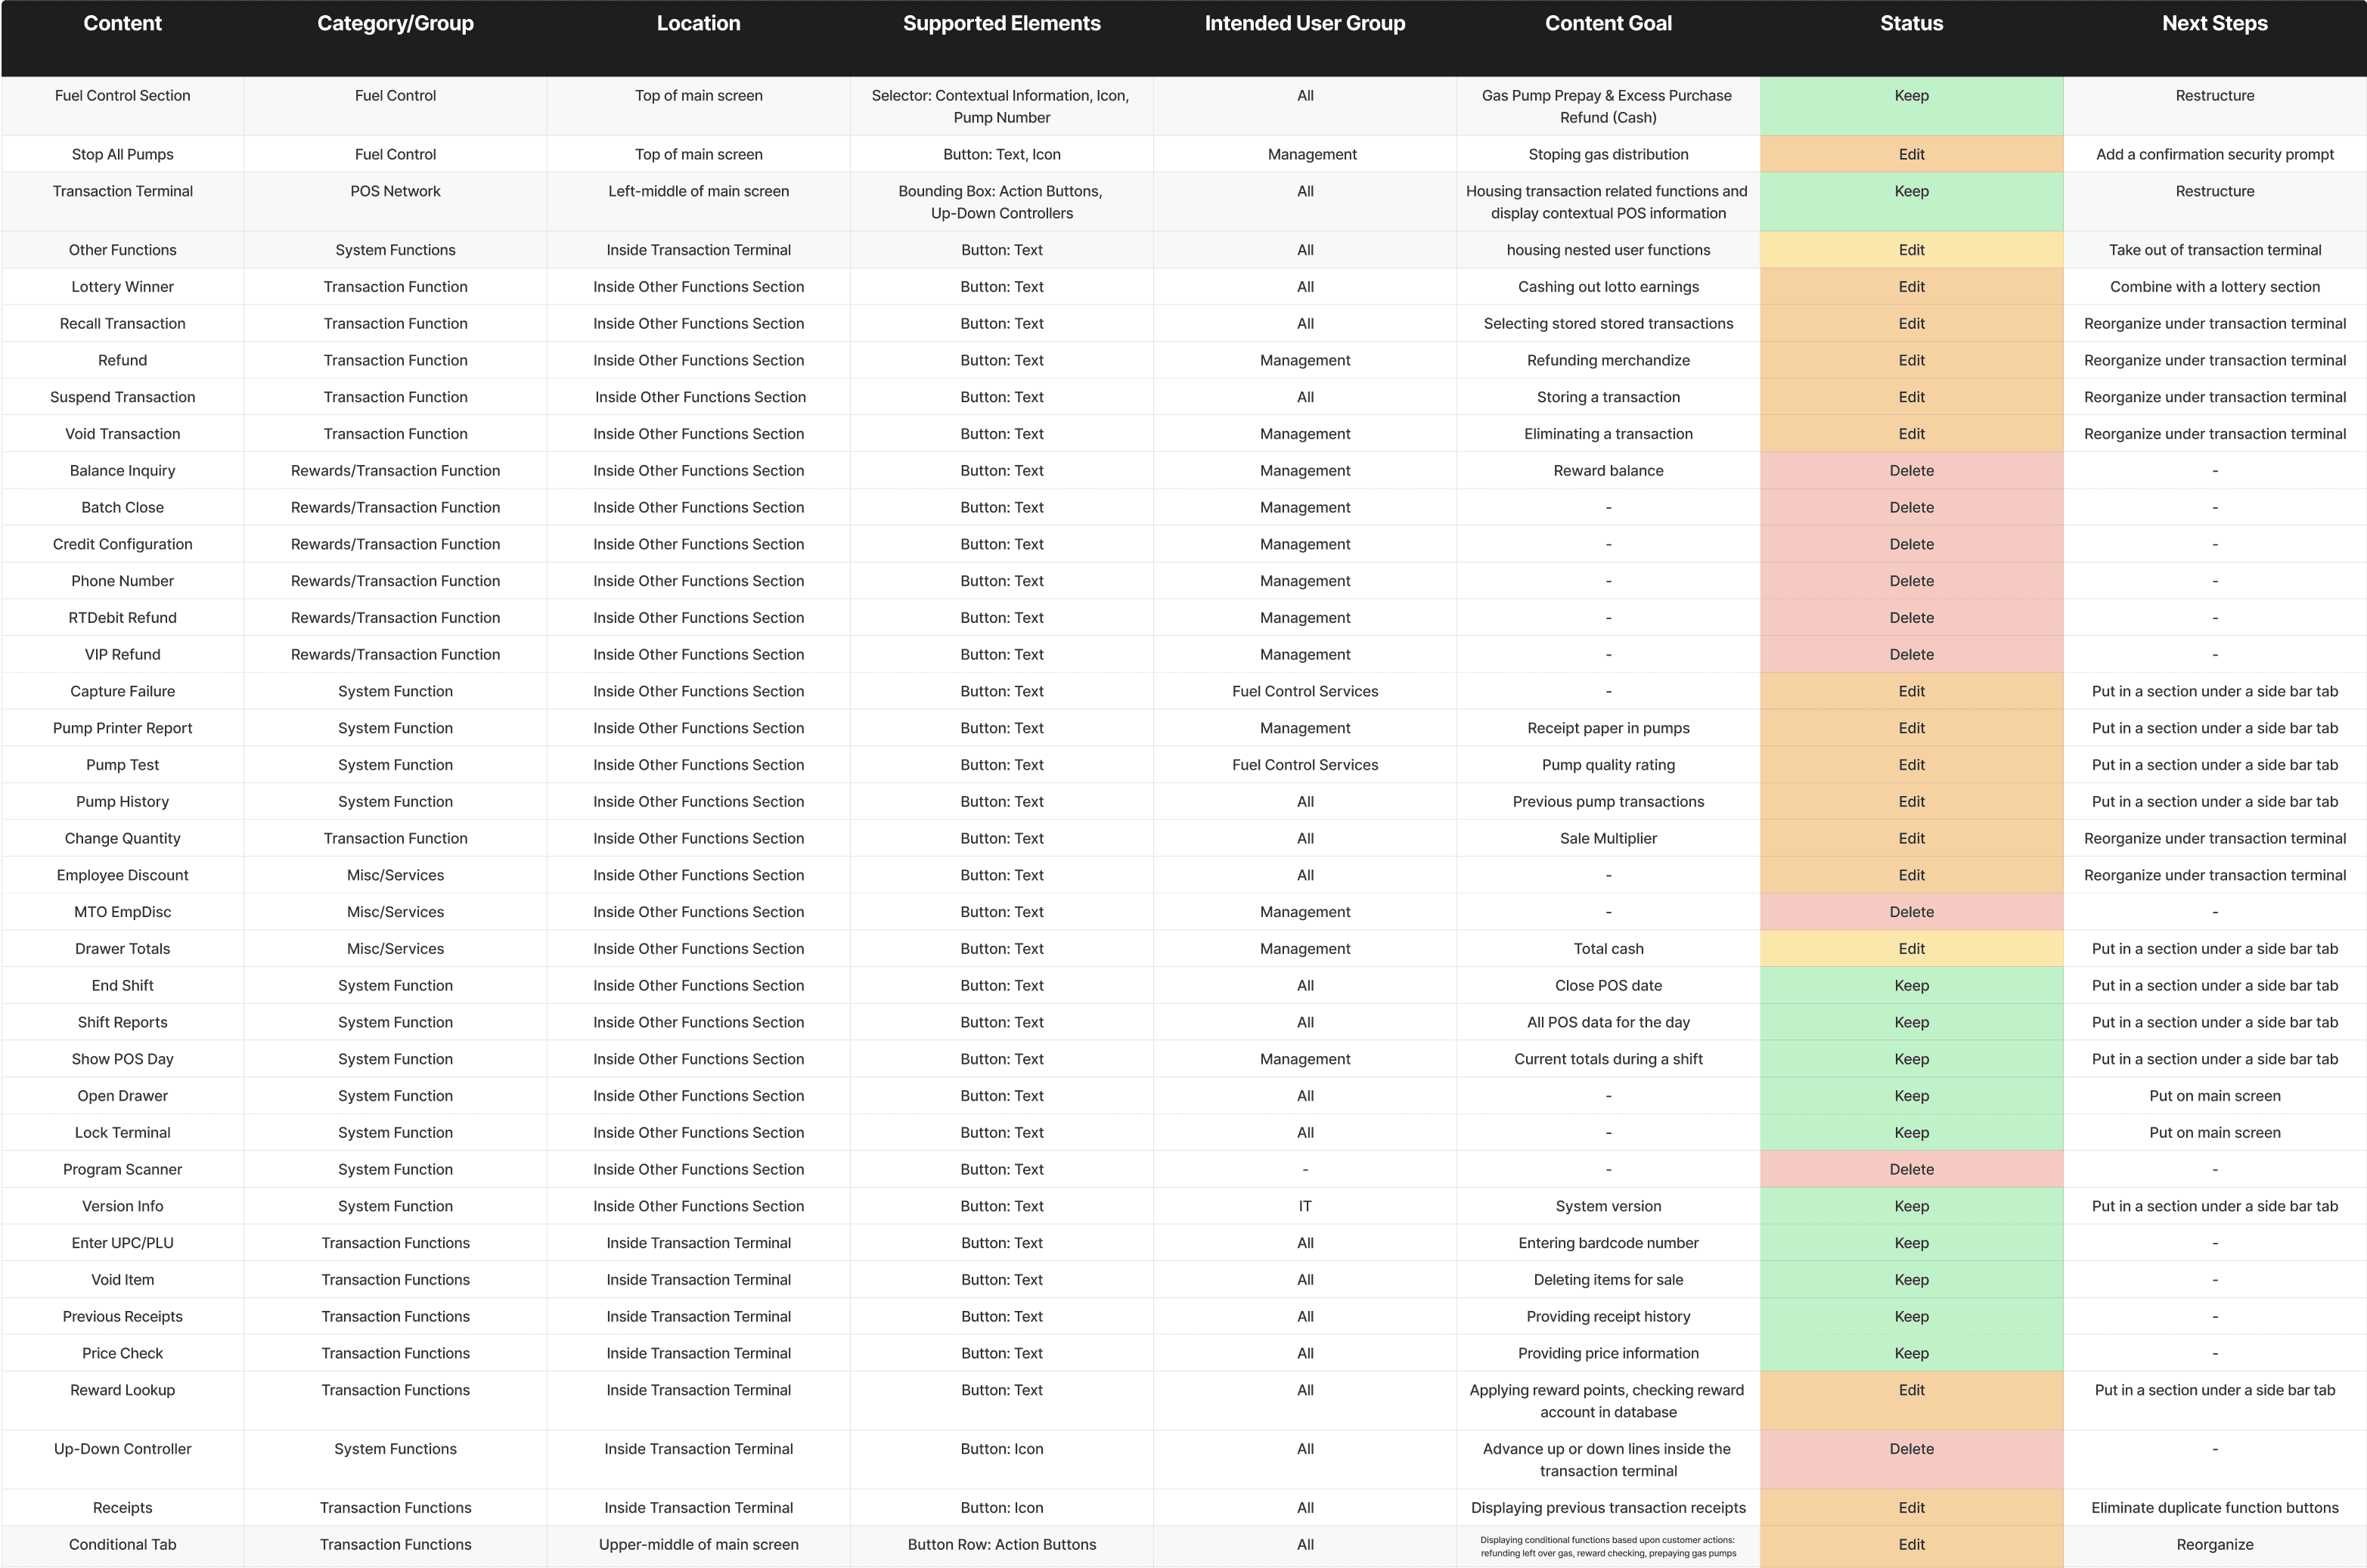Select the Credit Configuration cell
This screenshot has width=2367, height=1568.
tap(122, 544)
